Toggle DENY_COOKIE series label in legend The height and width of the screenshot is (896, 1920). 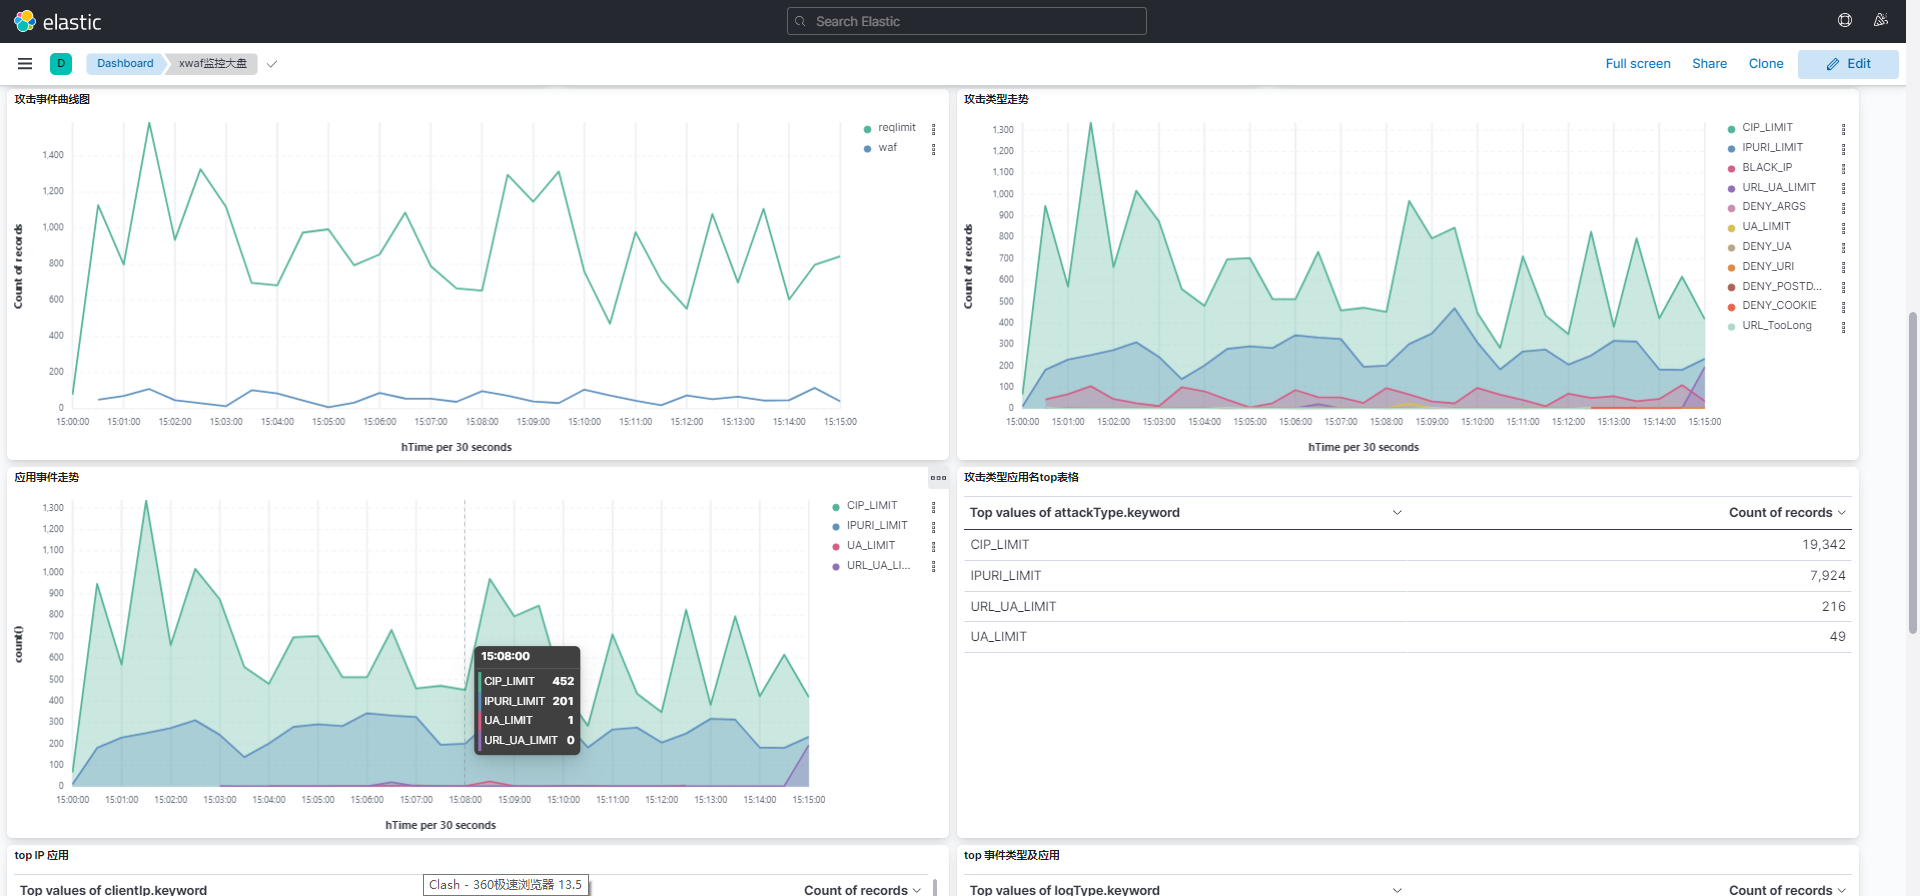[x=1779, y=305]
